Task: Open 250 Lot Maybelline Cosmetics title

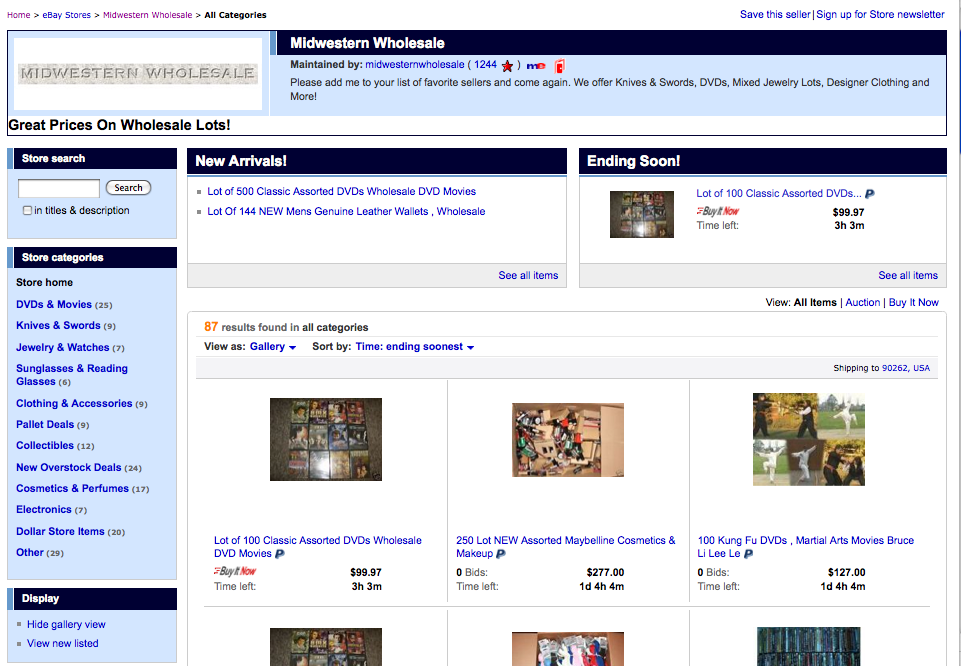Action: coord(565,547)
